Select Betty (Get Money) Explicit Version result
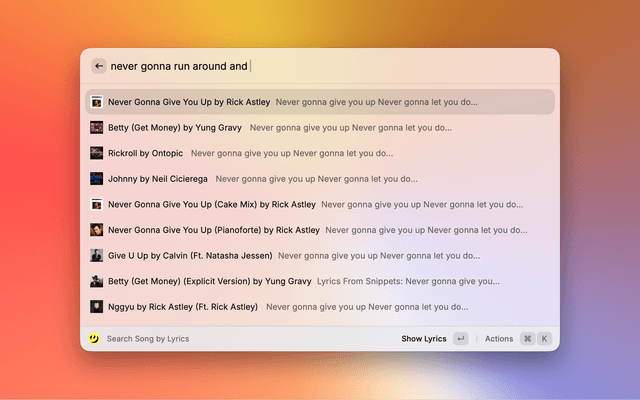This screenshot has height=400, width=640. (x=210, y=281)
